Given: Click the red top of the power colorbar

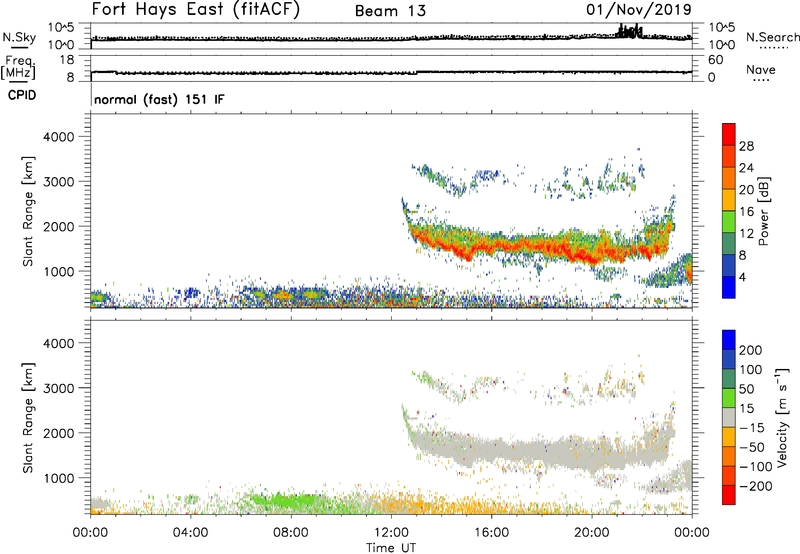Looking at the screenshot, I should 729,134.
